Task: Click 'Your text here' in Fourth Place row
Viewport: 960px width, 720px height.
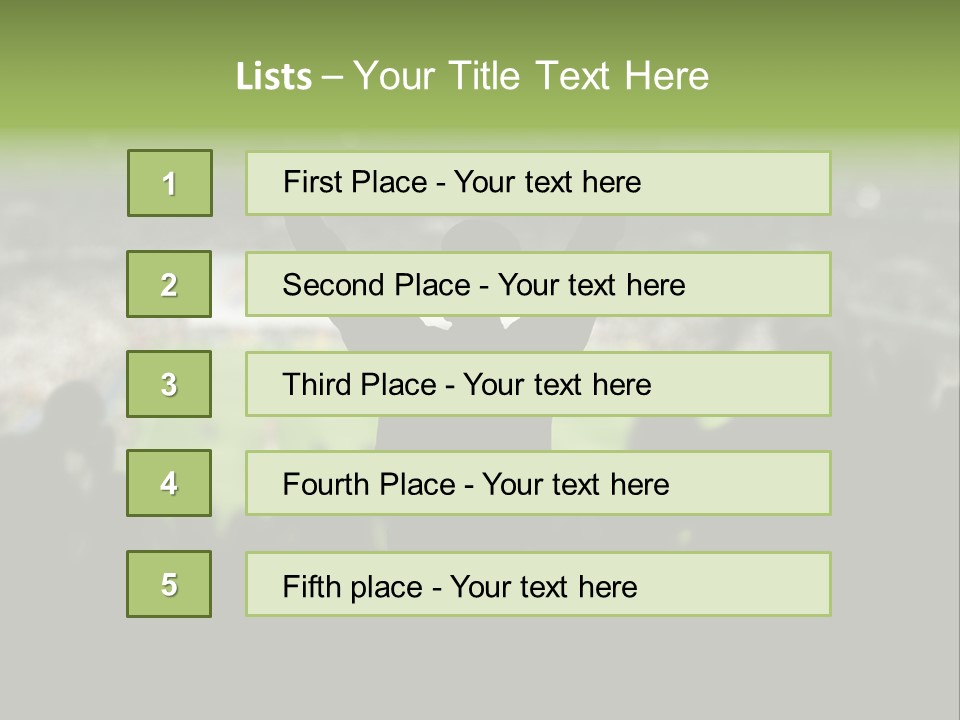Action: (575, 485)
